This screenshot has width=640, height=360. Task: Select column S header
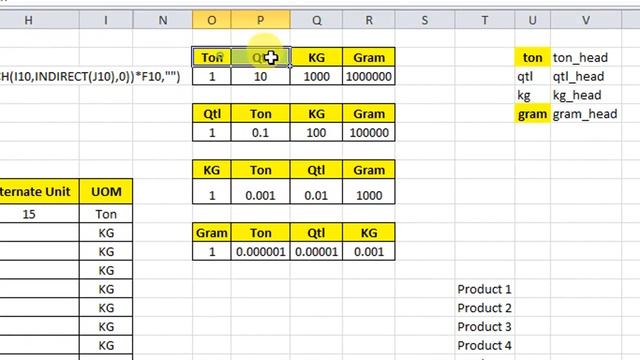(425, 20)
